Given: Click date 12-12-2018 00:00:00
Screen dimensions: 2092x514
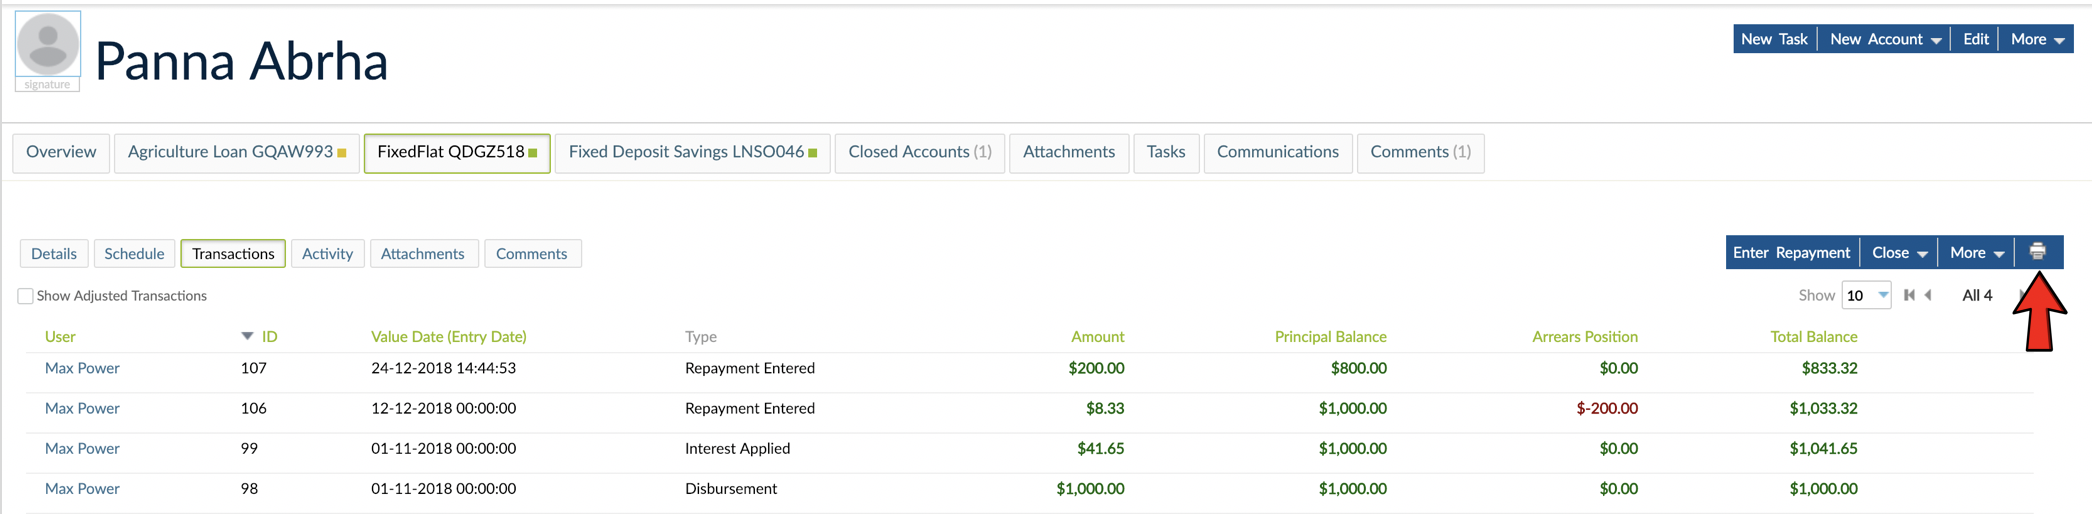Looking at the screenshot, I should [443, 408].
